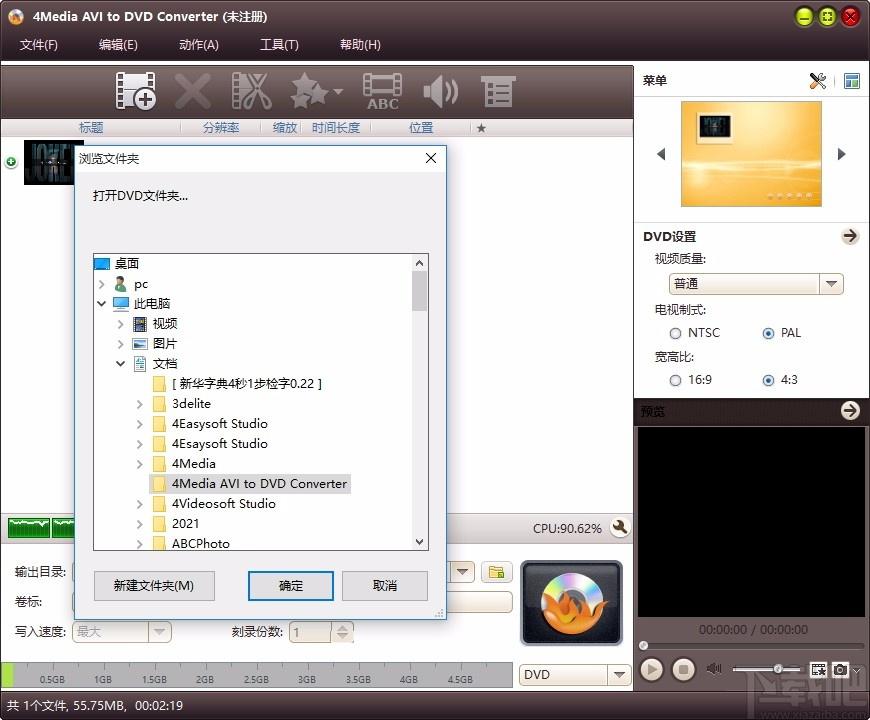Open DVD disc type dropdown
Image resolution: width=870 pixels, height=720 pixels.
(x=619, y=675)
